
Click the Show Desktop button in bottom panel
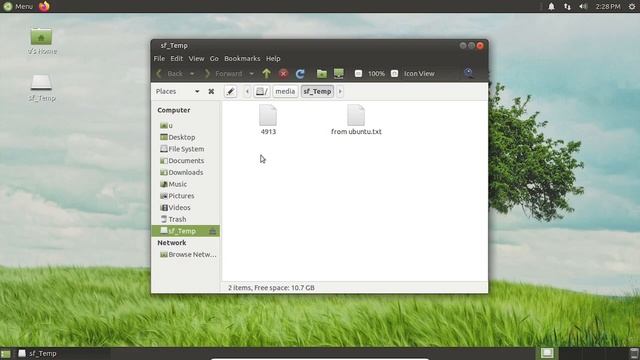[x=5, y=353]
